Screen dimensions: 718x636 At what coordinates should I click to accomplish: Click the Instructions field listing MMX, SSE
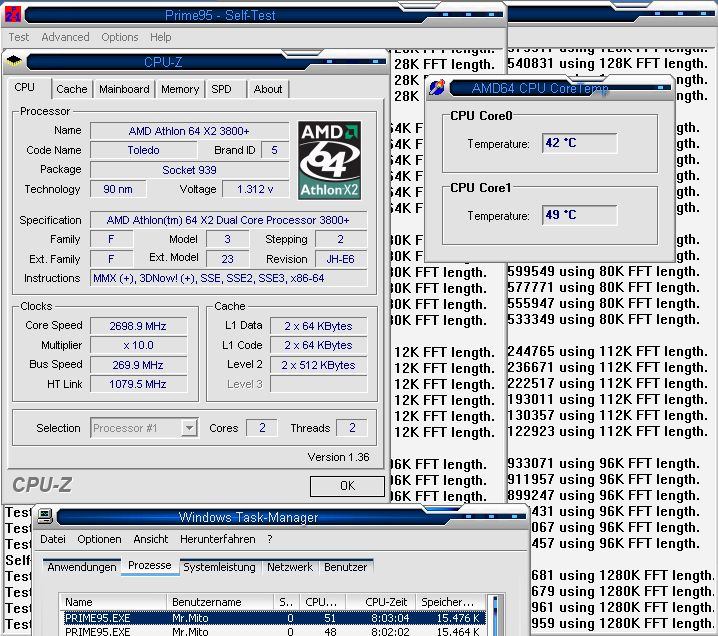[x=228, y=278]
